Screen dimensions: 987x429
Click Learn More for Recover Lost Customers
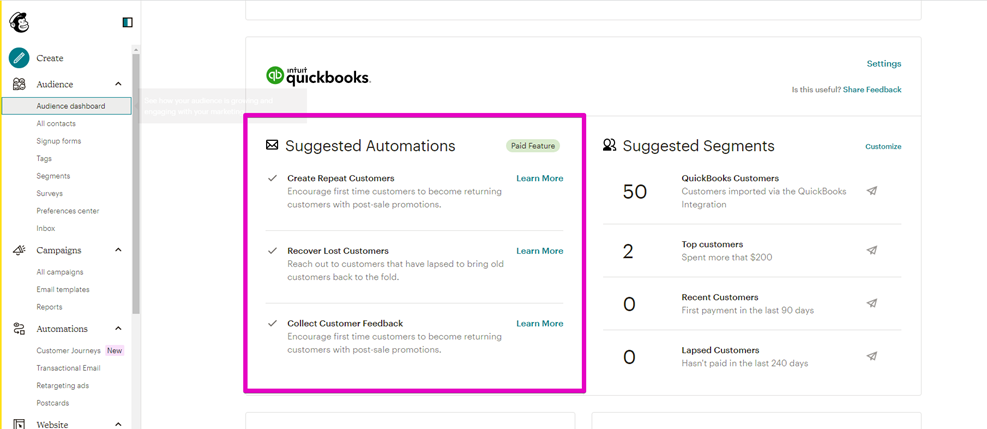tap(539, 251)
